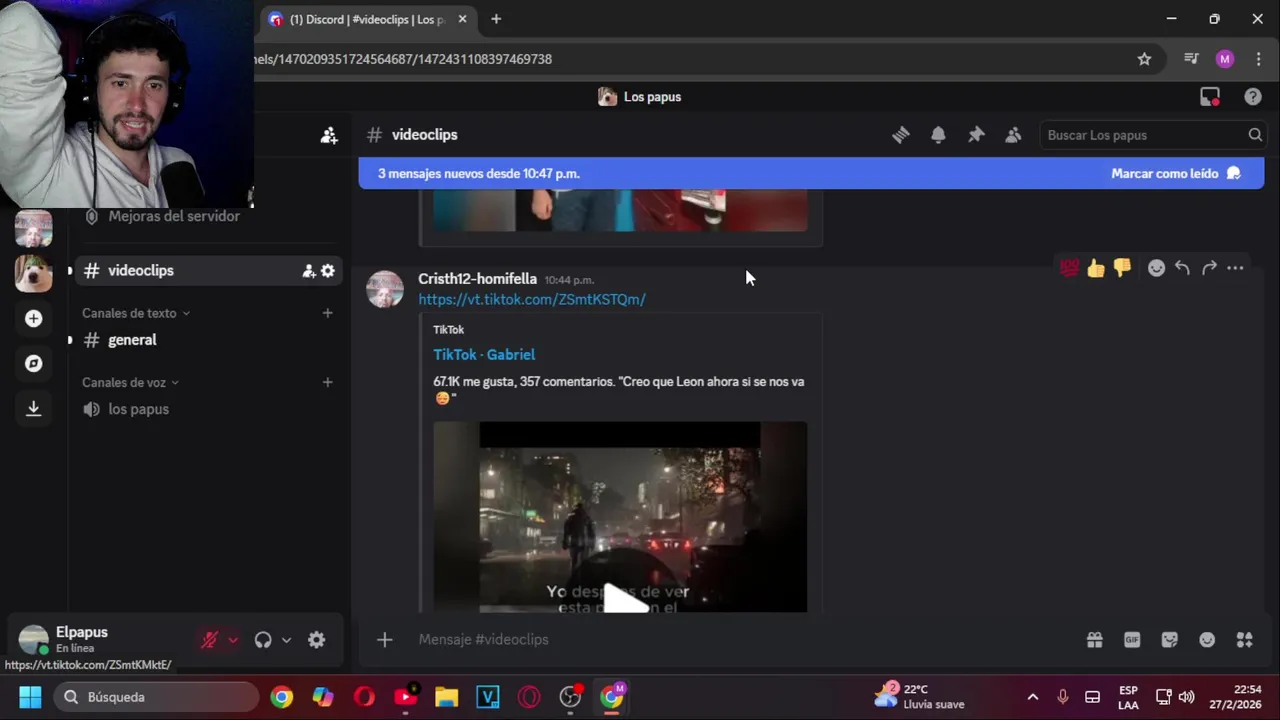
Task: React with thumbs down emoji
Action: (x=1122, y=268)
